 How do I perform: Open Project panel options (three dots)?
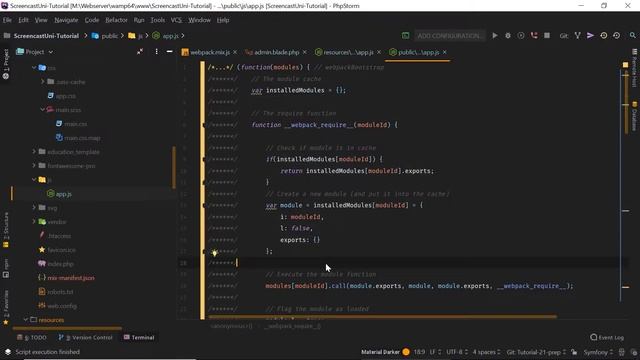tap(156, 51)
